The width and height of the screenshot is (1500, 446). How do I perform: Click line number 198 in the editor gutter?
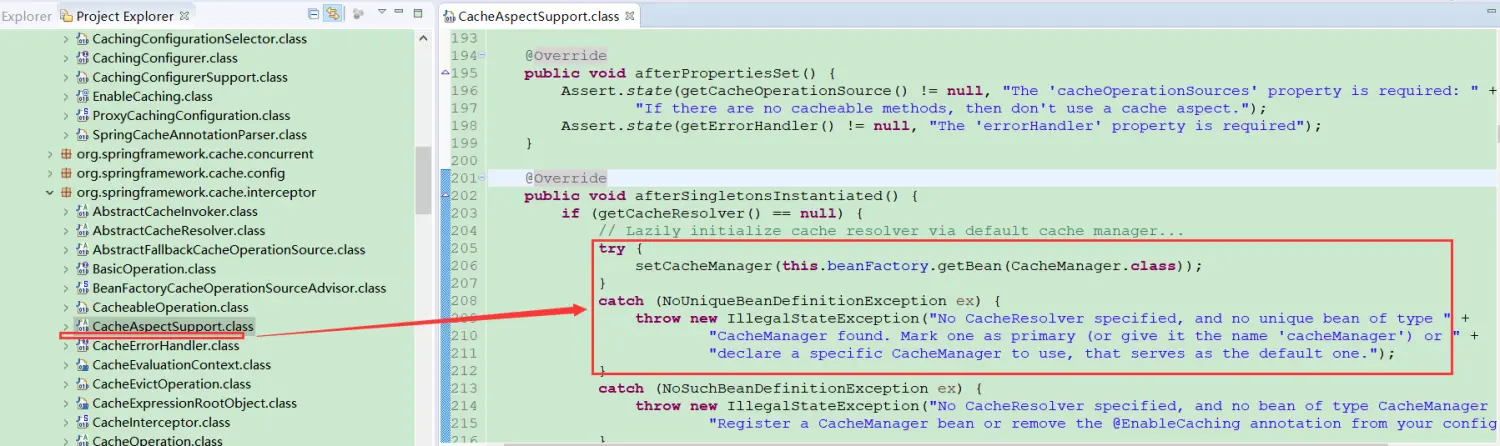pos(465,126)
